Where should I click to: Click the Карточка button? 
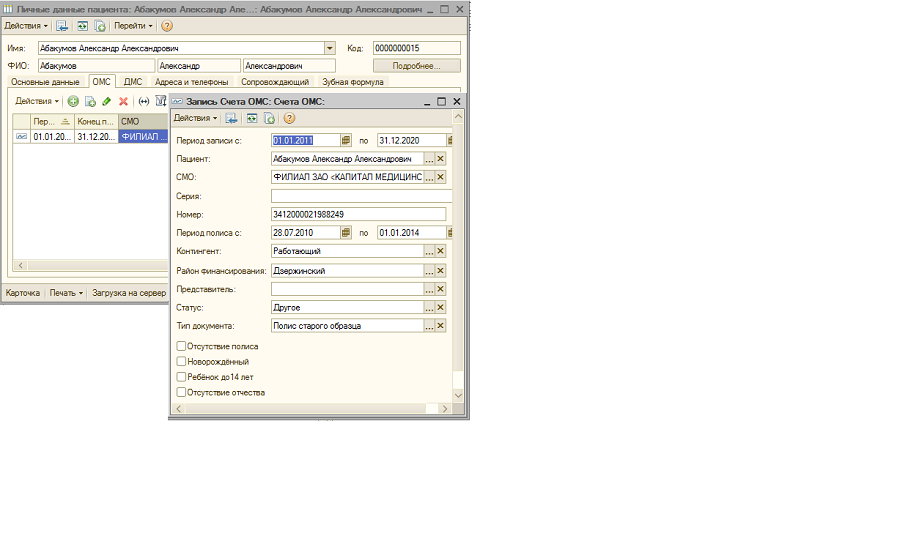coord(23,293)
